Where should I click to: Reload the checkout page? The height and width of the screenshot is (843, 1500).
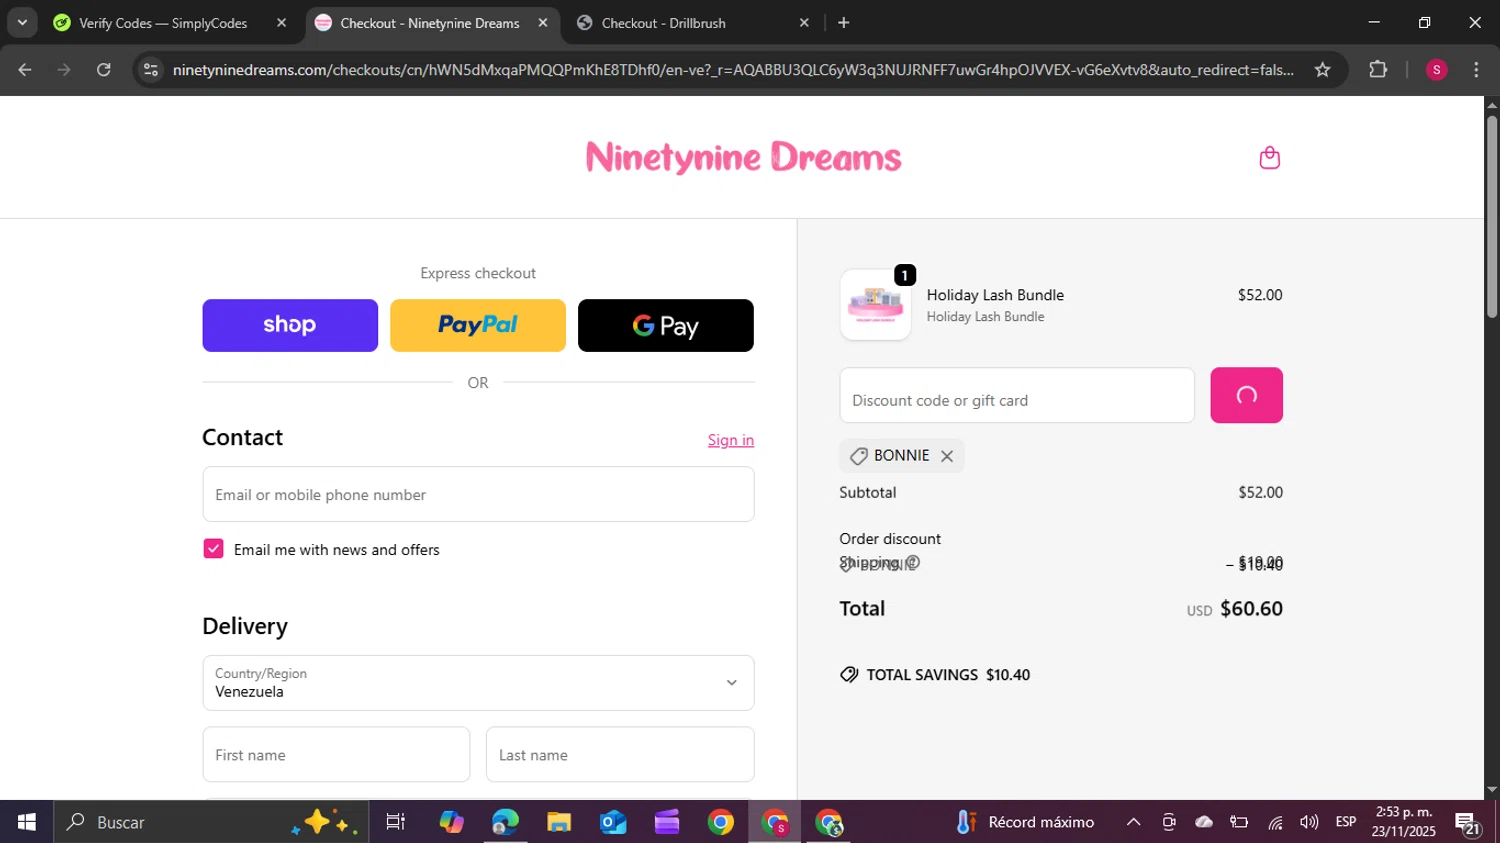pyautogui.click(x=104, y=70)
